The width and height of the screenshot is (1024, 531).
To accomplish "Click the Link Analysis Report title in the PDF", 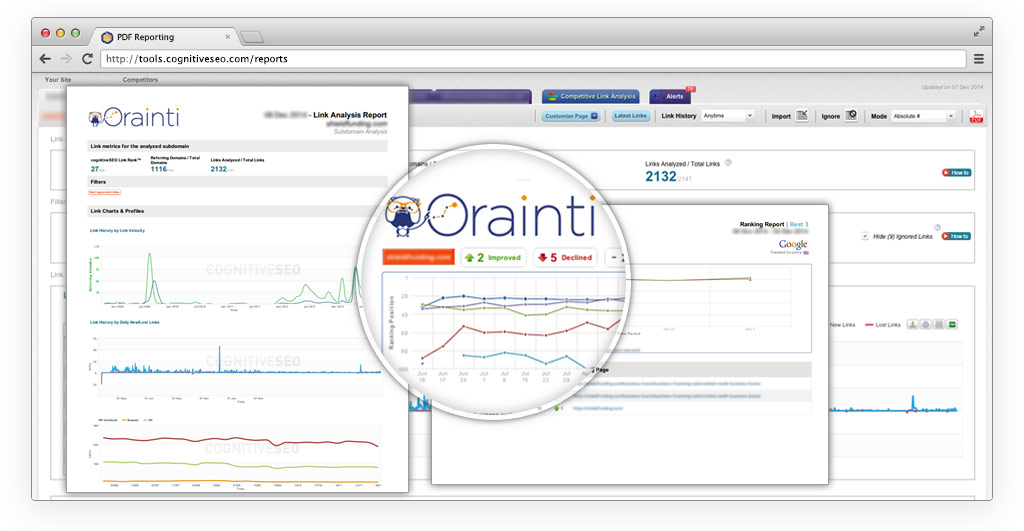I will tap(350, 115).
